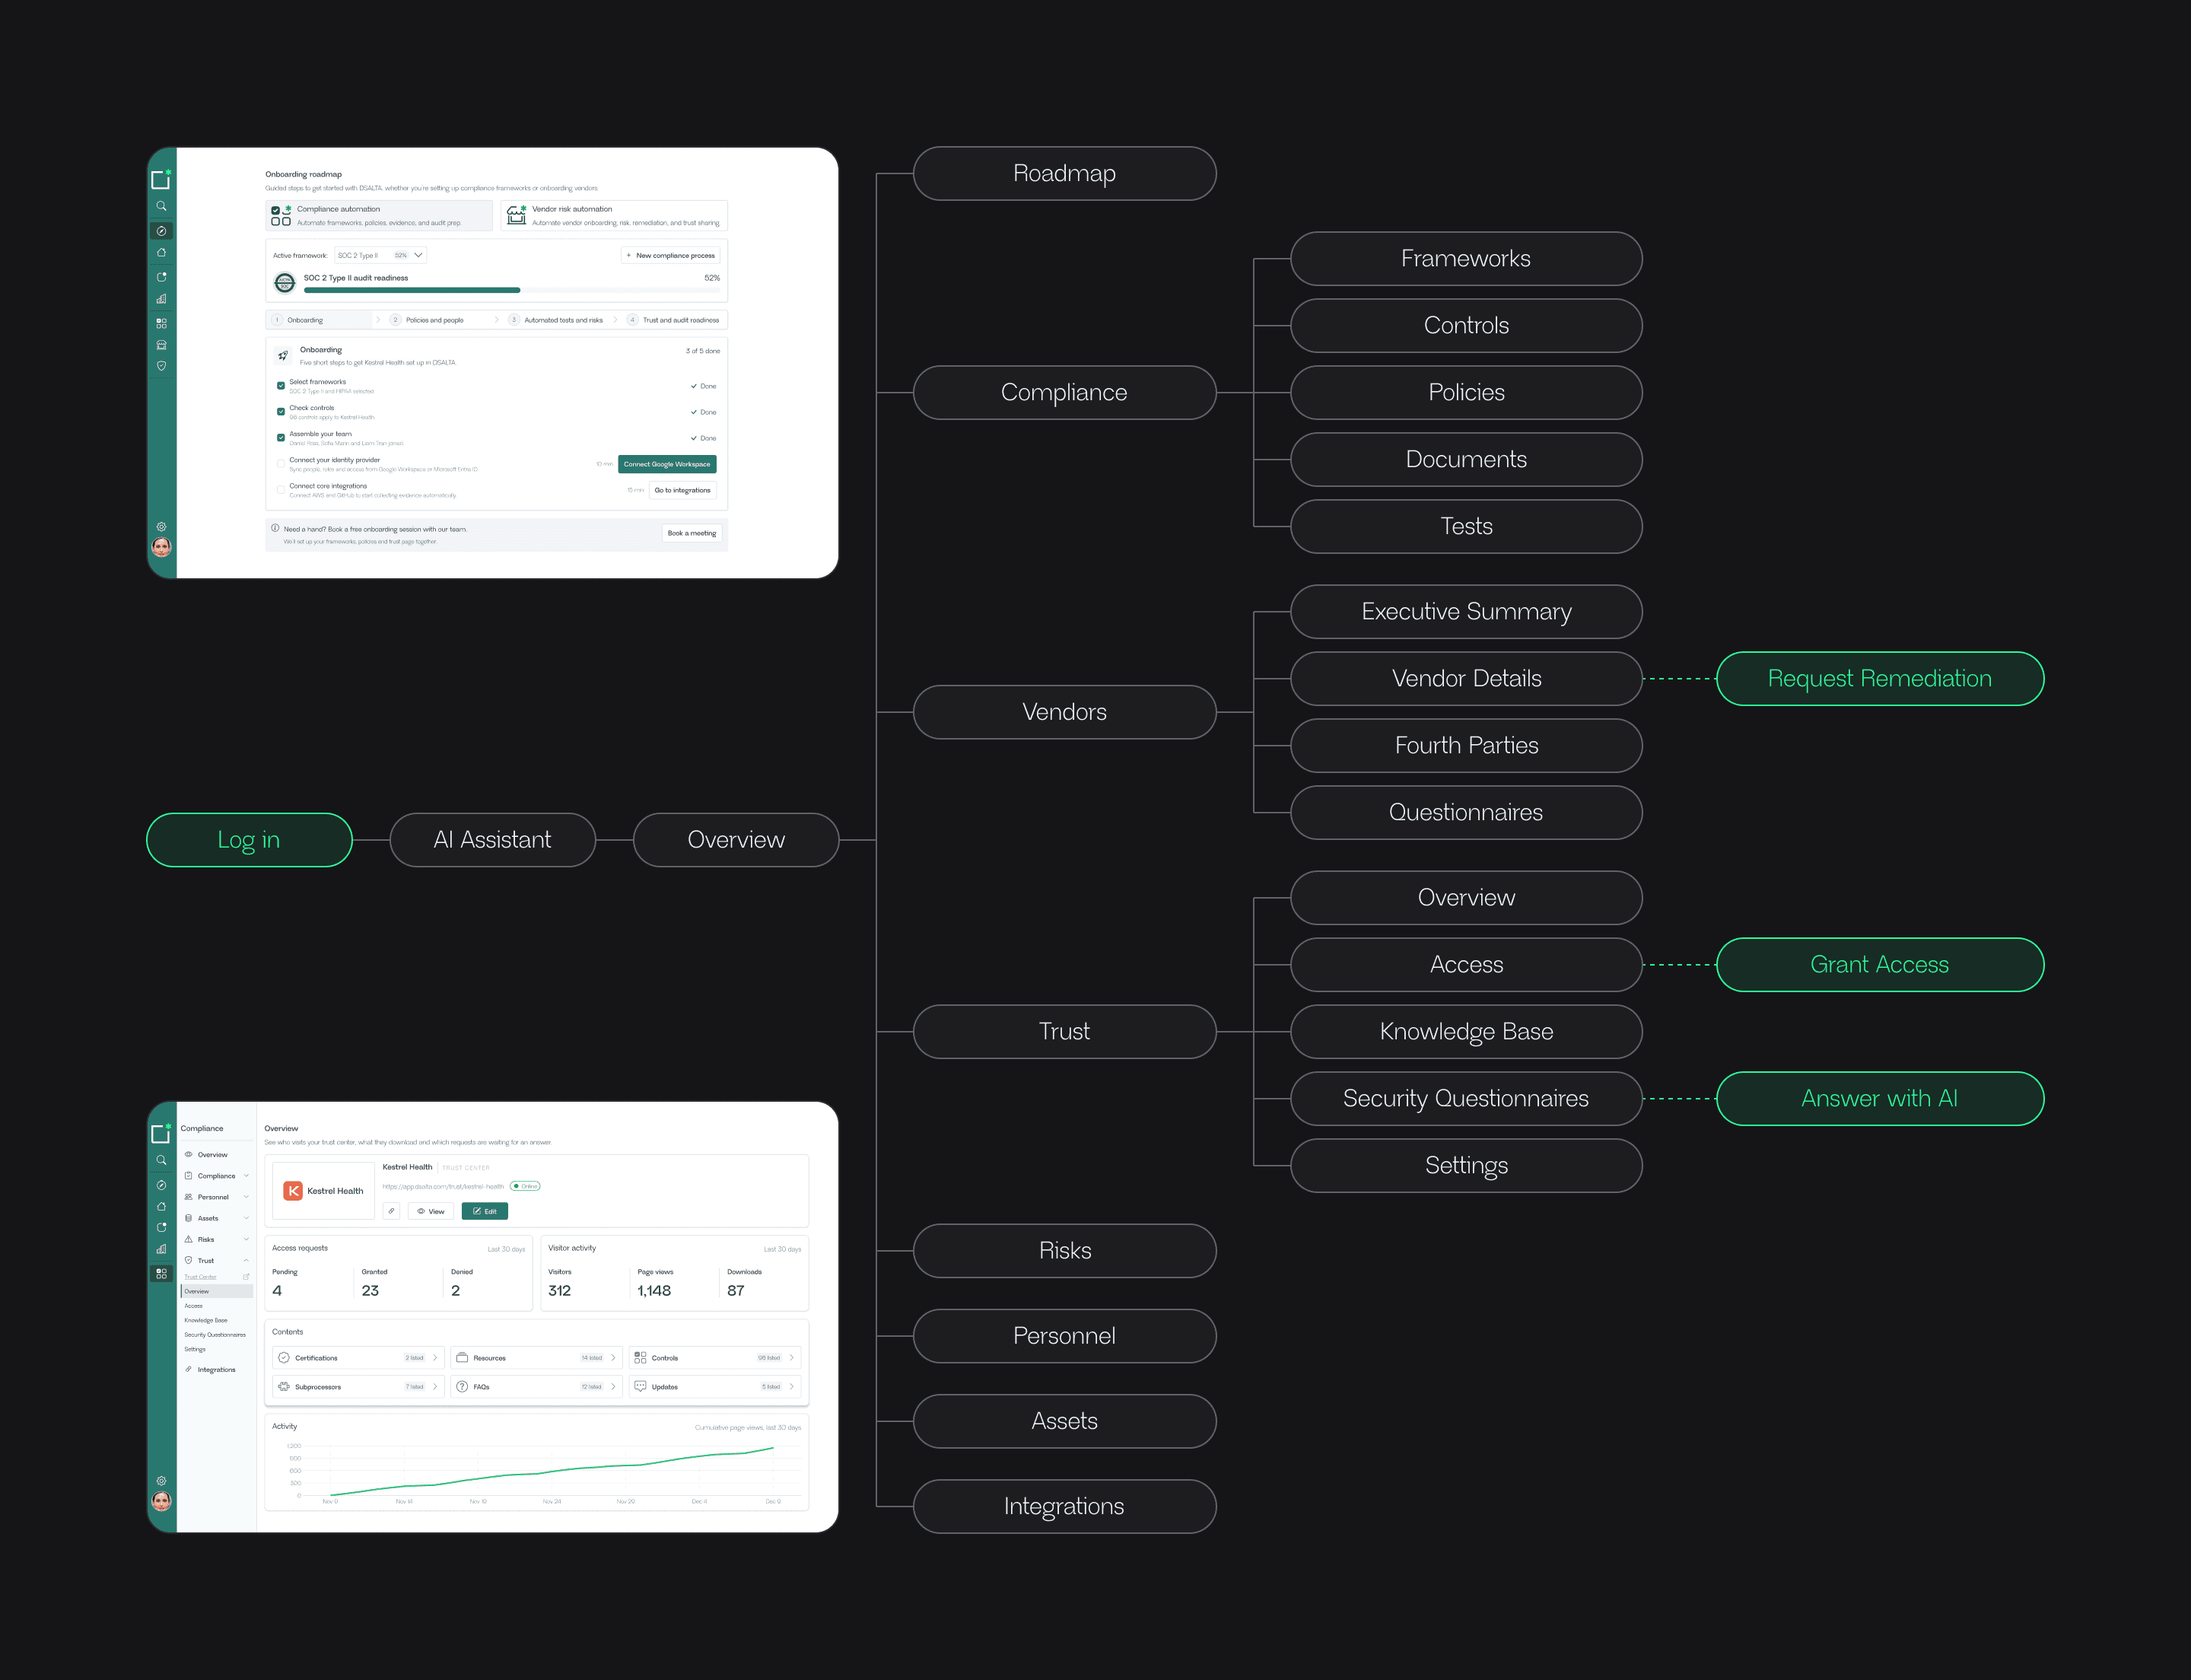Screen dimensions: 2191x1680
Task: Uncheck the Select frameworks checkbox
Action: pos(281,386)
